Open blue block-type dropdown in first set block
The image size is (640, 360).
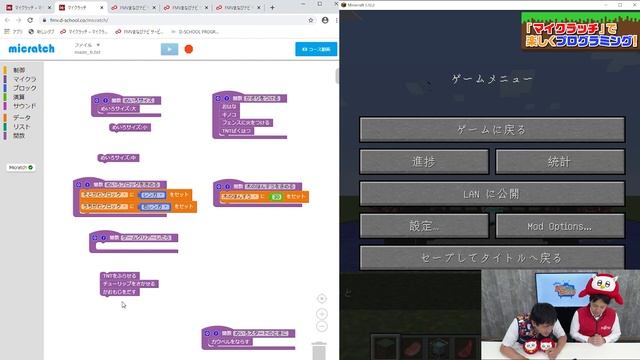153,195
